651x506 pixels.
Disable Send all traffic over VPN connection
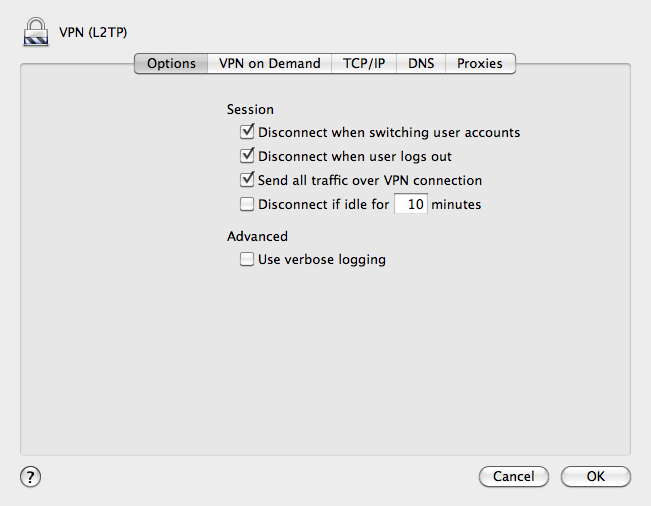coord(247,180)
